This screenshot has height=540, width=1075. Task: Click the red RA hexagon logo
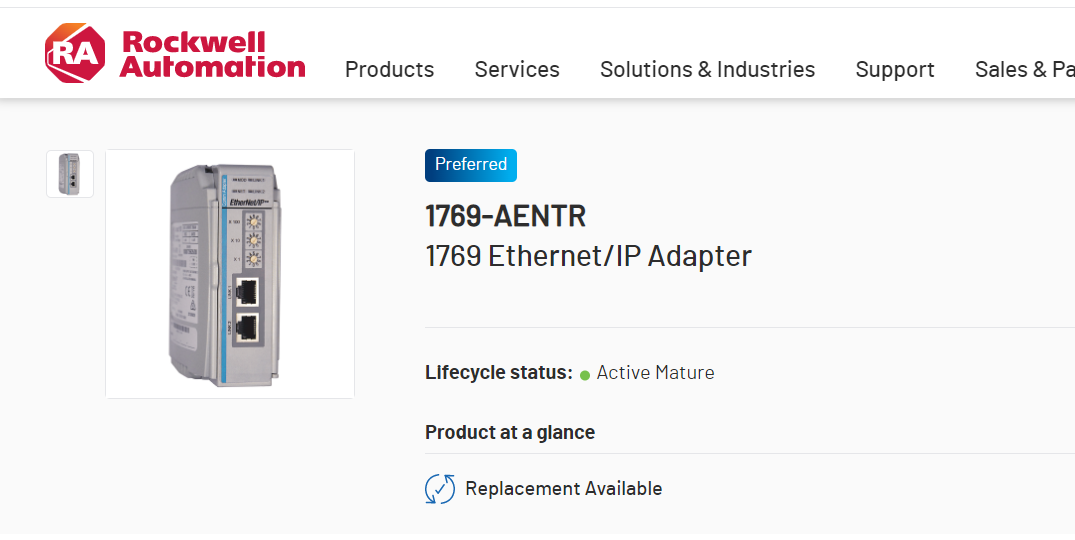pos(74,53)
